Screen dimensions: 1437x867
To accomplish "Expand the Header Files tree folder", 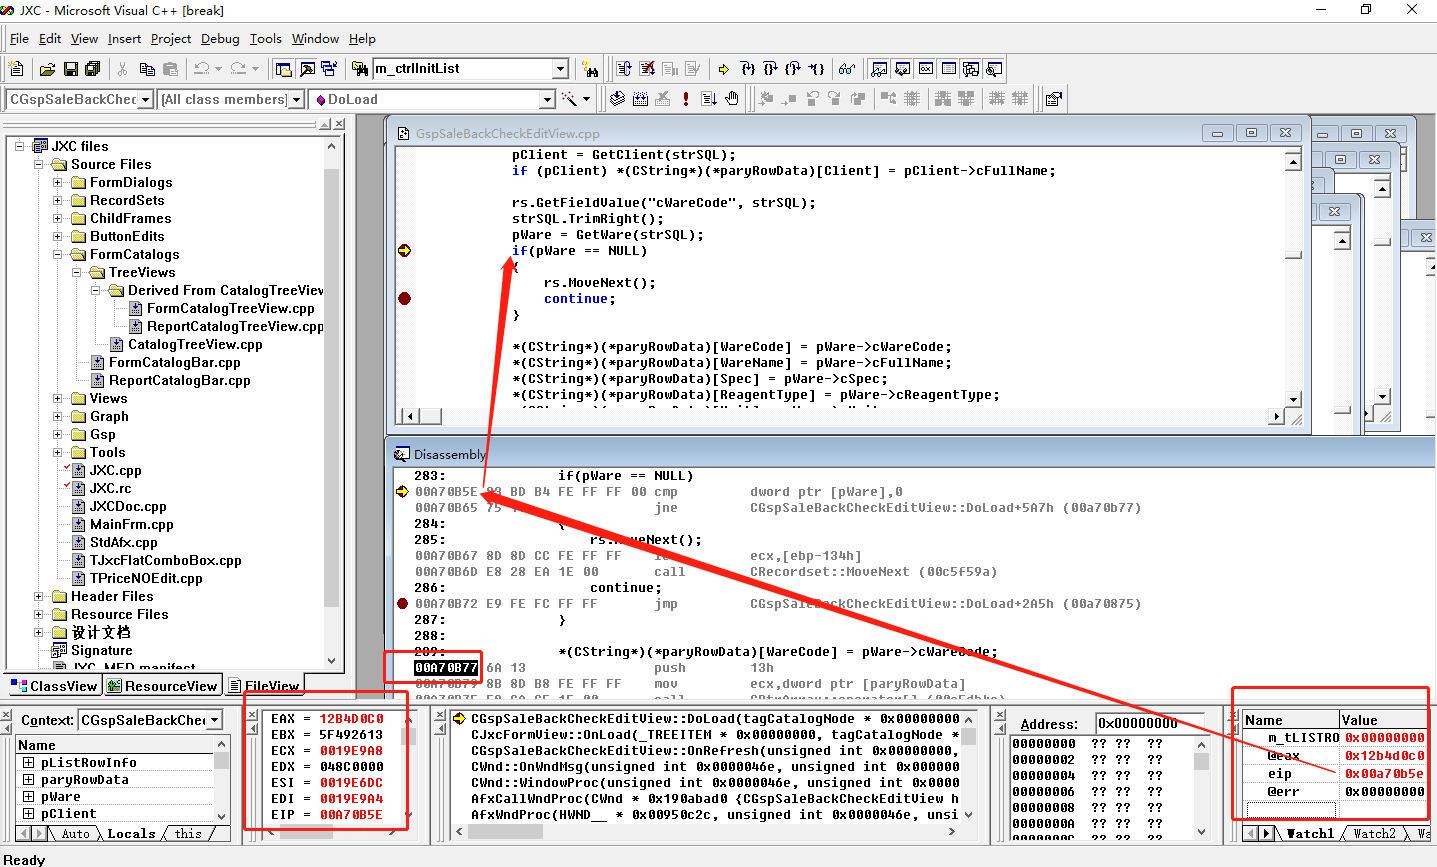I will 39,597.
